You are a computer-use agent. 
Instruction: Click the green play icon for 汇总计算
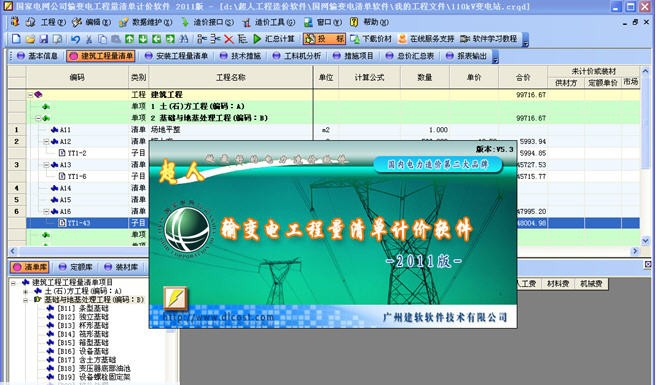[257, 39]
